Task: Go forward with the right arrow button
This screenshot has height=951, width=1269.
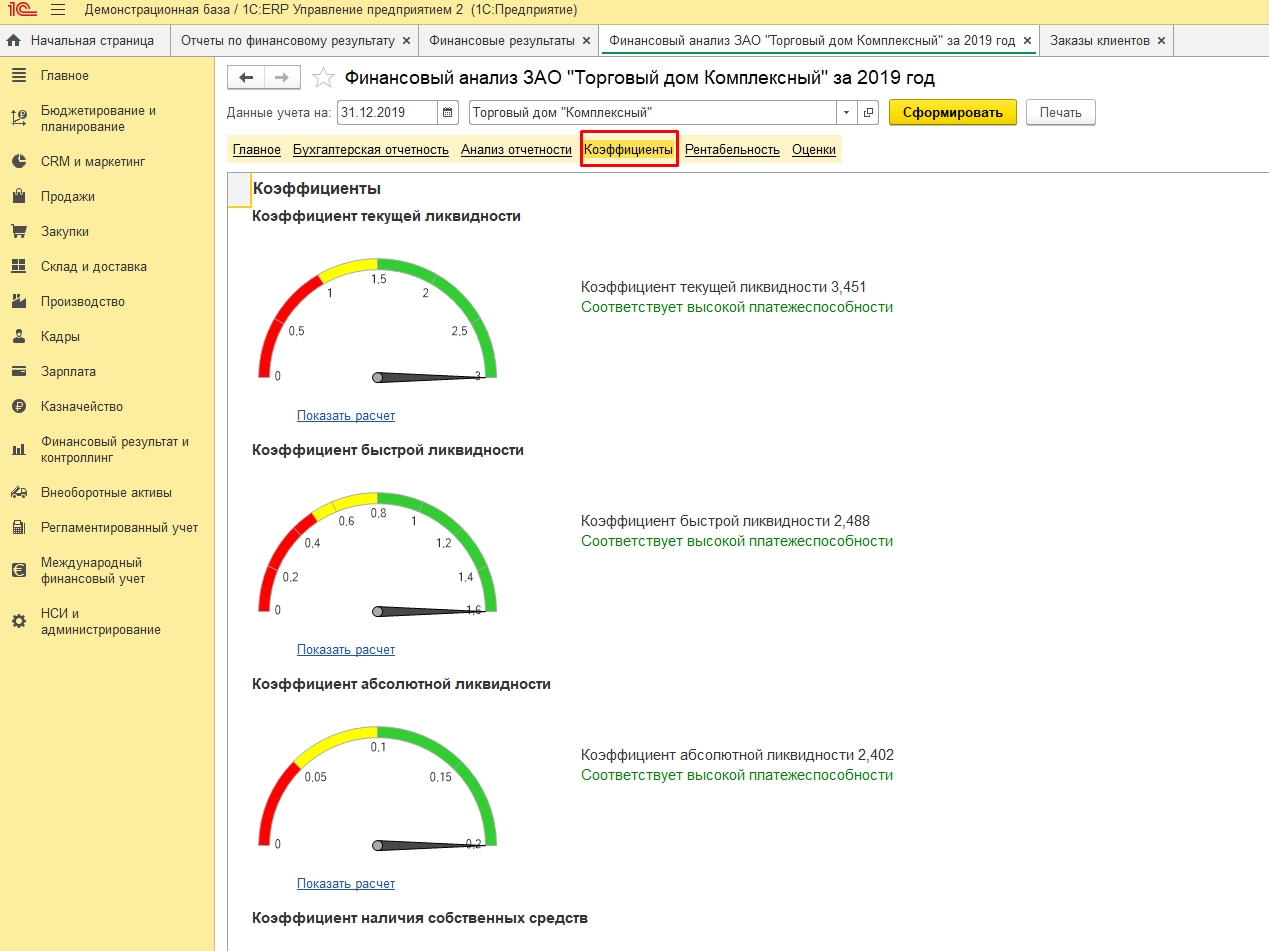Action: point(282,78)
